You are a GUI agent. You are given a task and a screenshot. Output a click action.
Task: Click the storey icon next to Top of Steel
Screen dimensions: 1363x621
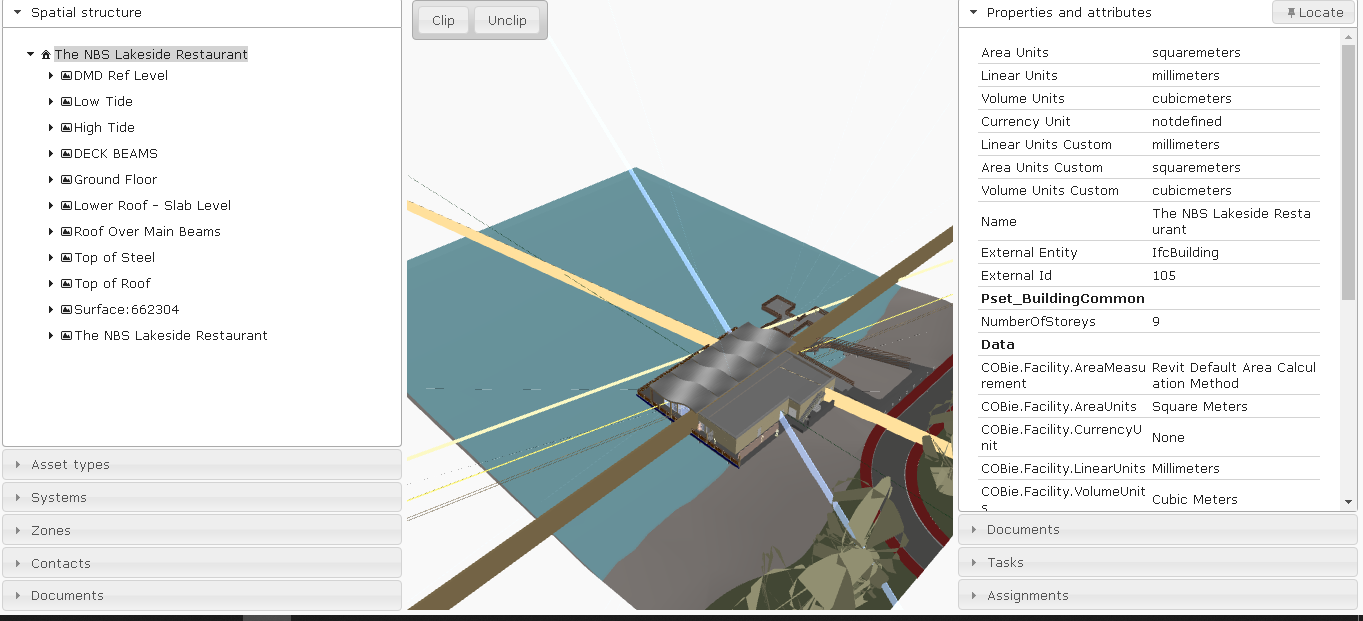click(x=65, y=257)
